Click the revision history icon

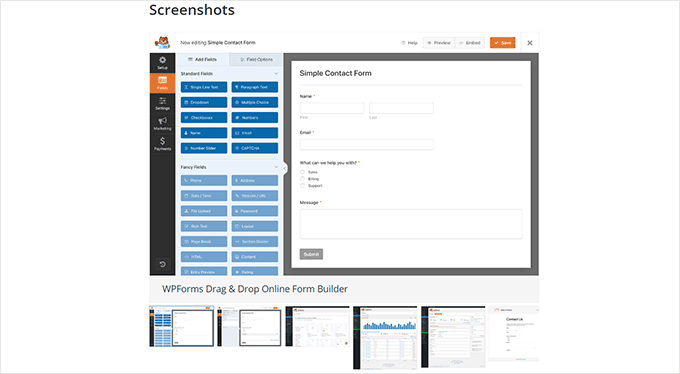tap(162, 264)
